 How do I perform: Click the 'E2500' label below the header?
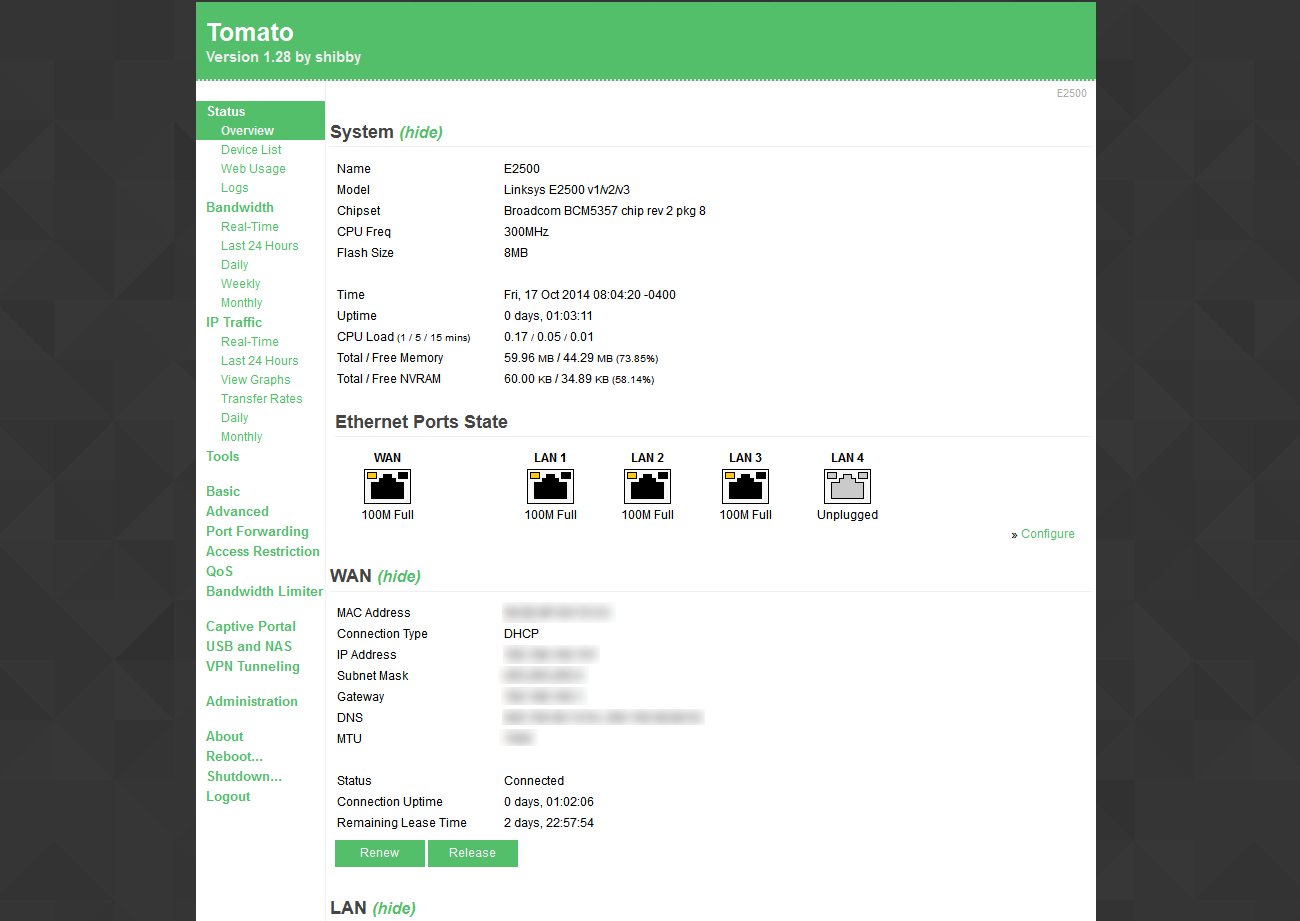point(1072,93)
